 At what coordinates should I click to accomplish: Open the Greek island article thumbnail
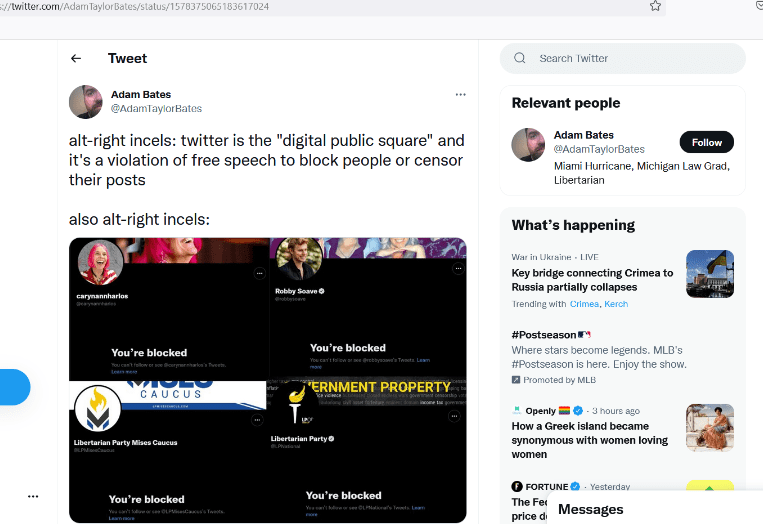click(709, 428)
